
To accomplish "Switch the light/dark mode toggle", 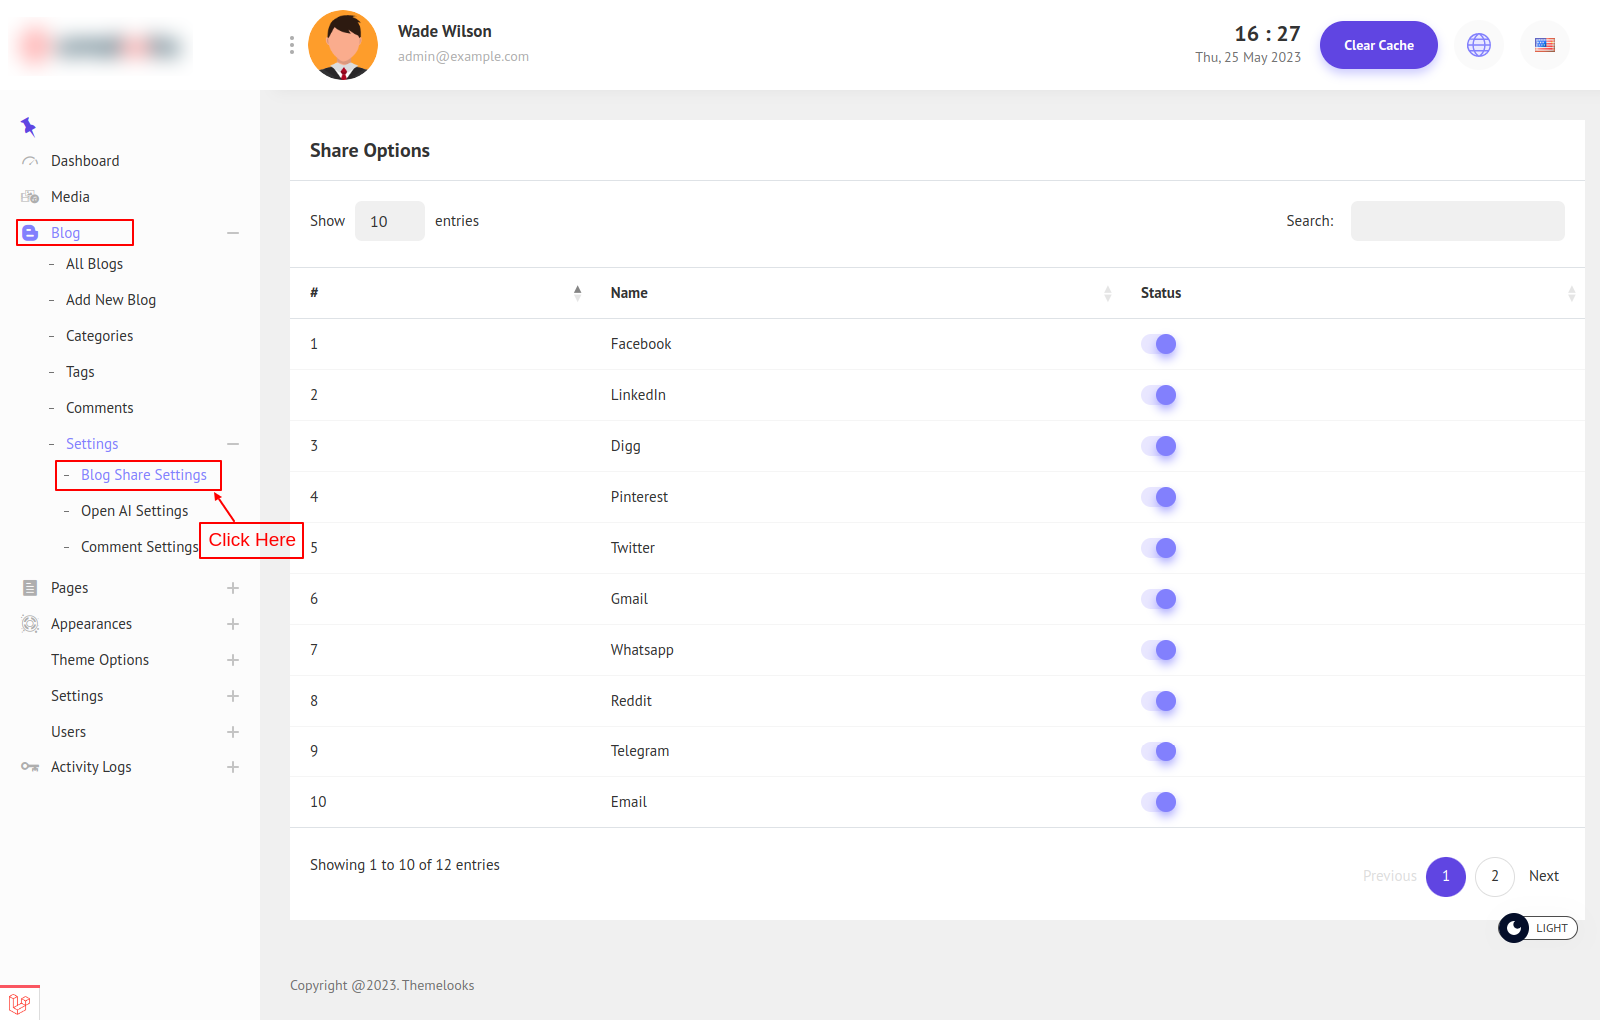I will (1537, 928).
